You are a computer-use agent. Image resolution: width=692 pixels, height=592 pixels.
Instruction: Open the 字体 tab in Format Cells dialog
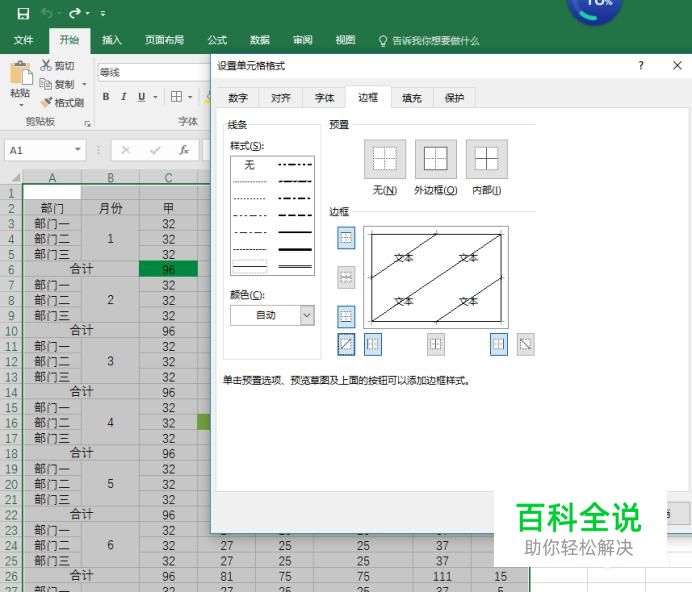pyautogui.click(x=324, y=98)
